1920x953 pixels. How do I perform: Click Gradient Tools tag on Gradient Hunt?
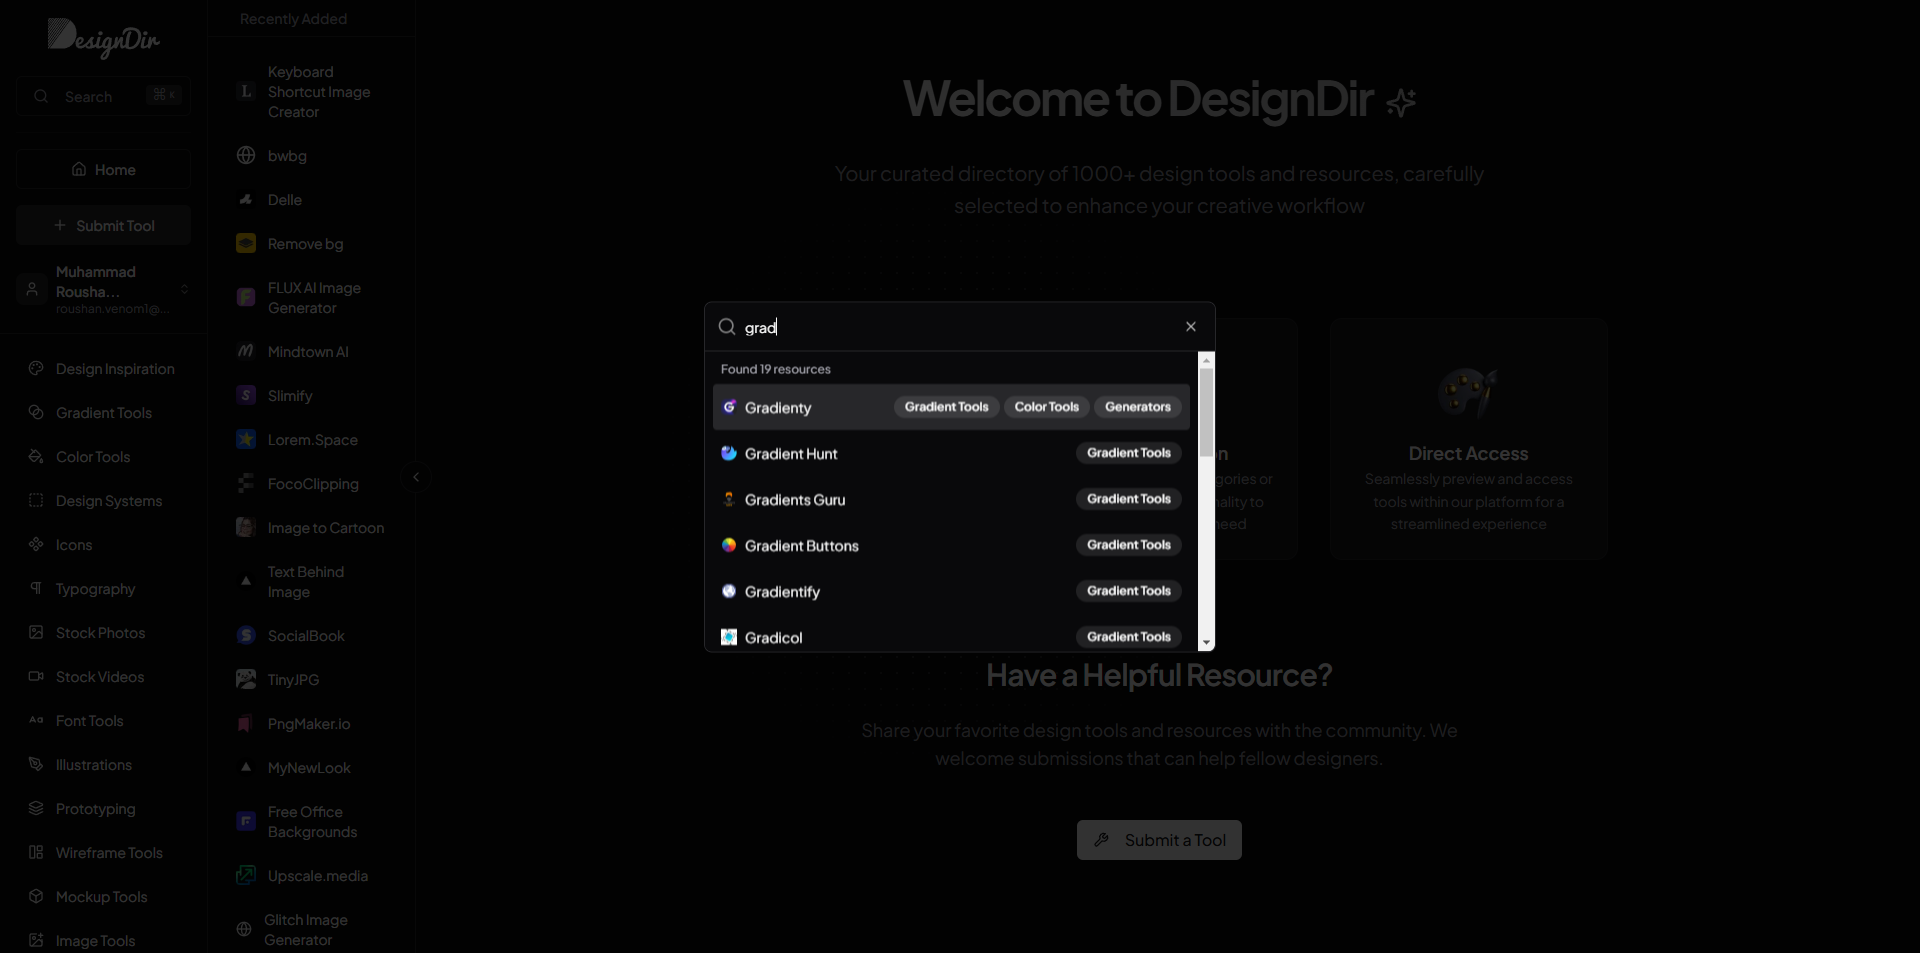pos(1129,453)
